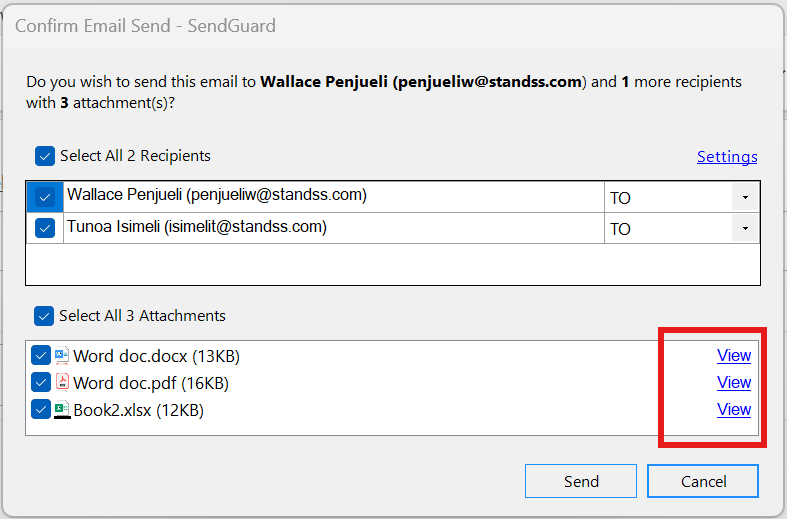
Task: Select the Tunoa Isimeli recipient row text
Action: (197, 227)
